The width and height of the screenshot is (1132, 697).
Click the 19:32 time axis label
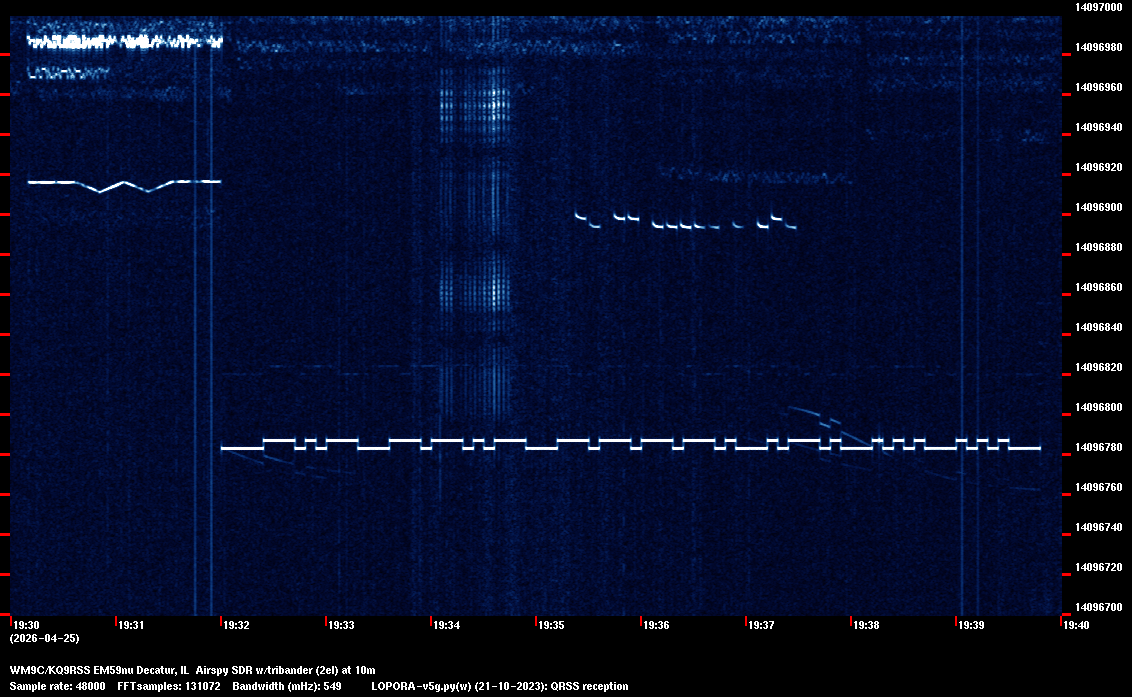[237, 625]
